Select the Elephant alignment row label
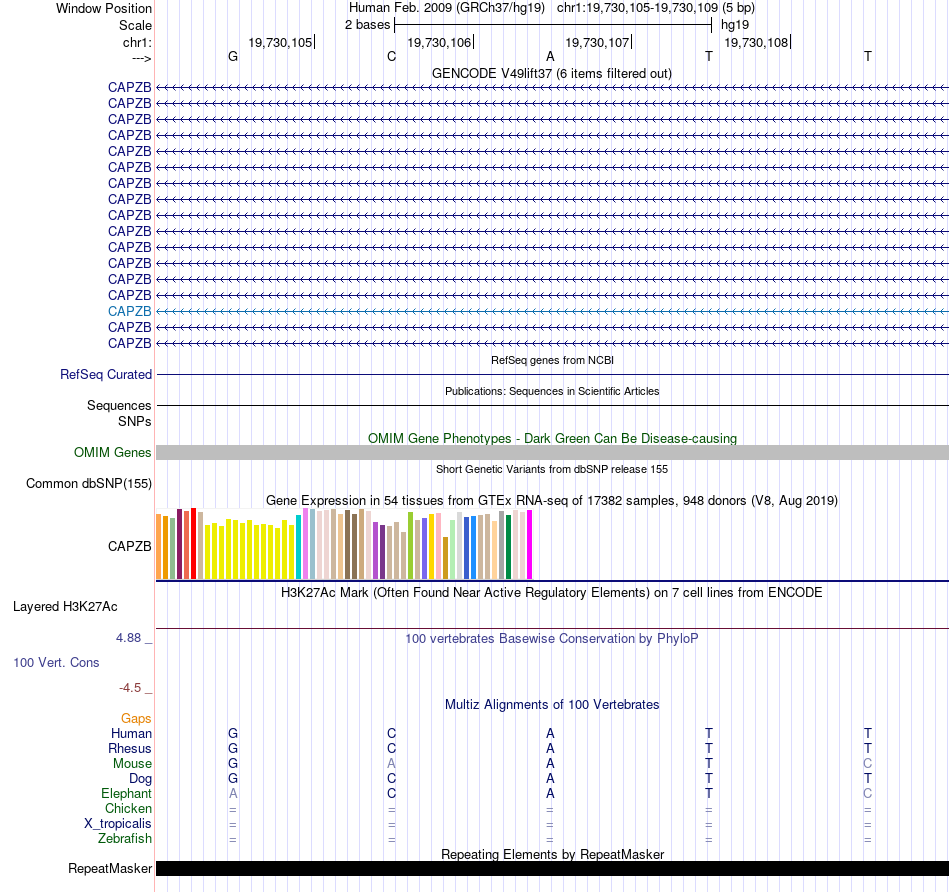950x892 pixels. pos(127,794)
